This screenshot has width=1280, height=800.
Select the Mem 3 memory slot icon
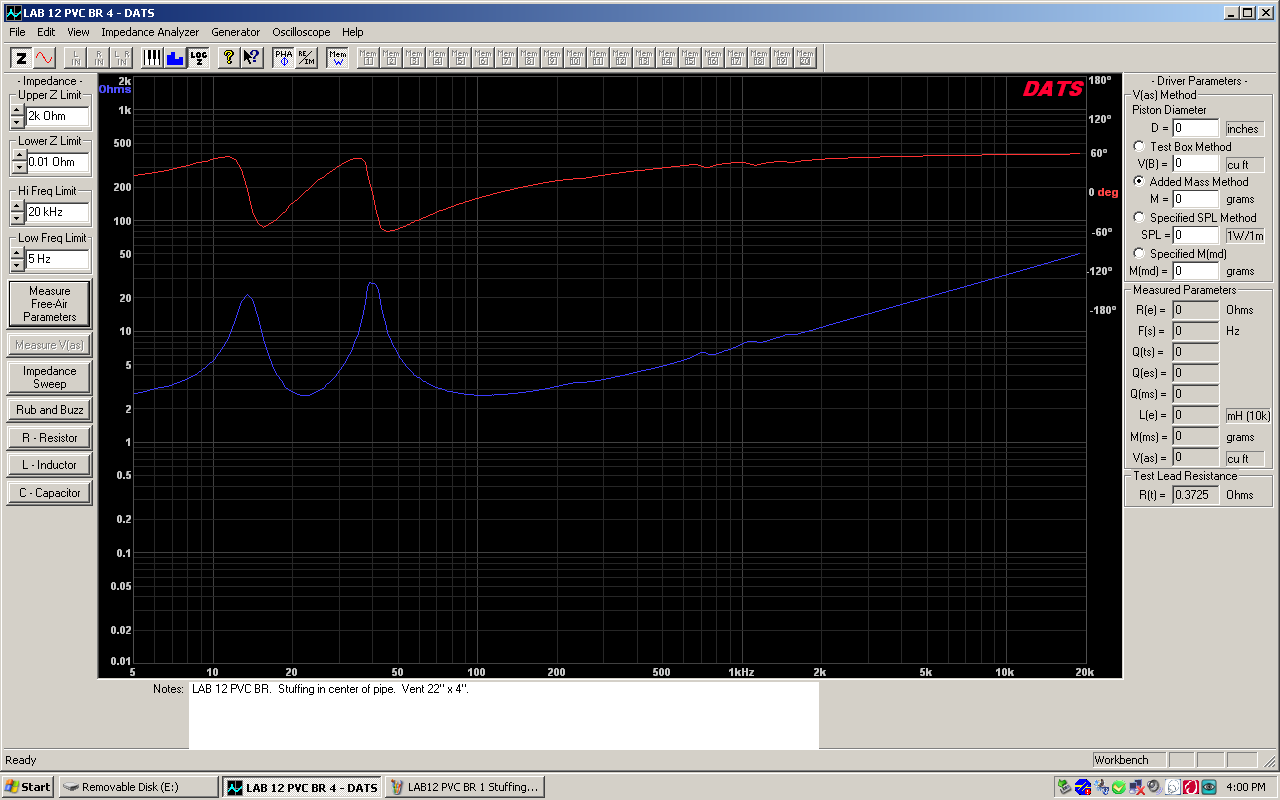tap(414, 58)
